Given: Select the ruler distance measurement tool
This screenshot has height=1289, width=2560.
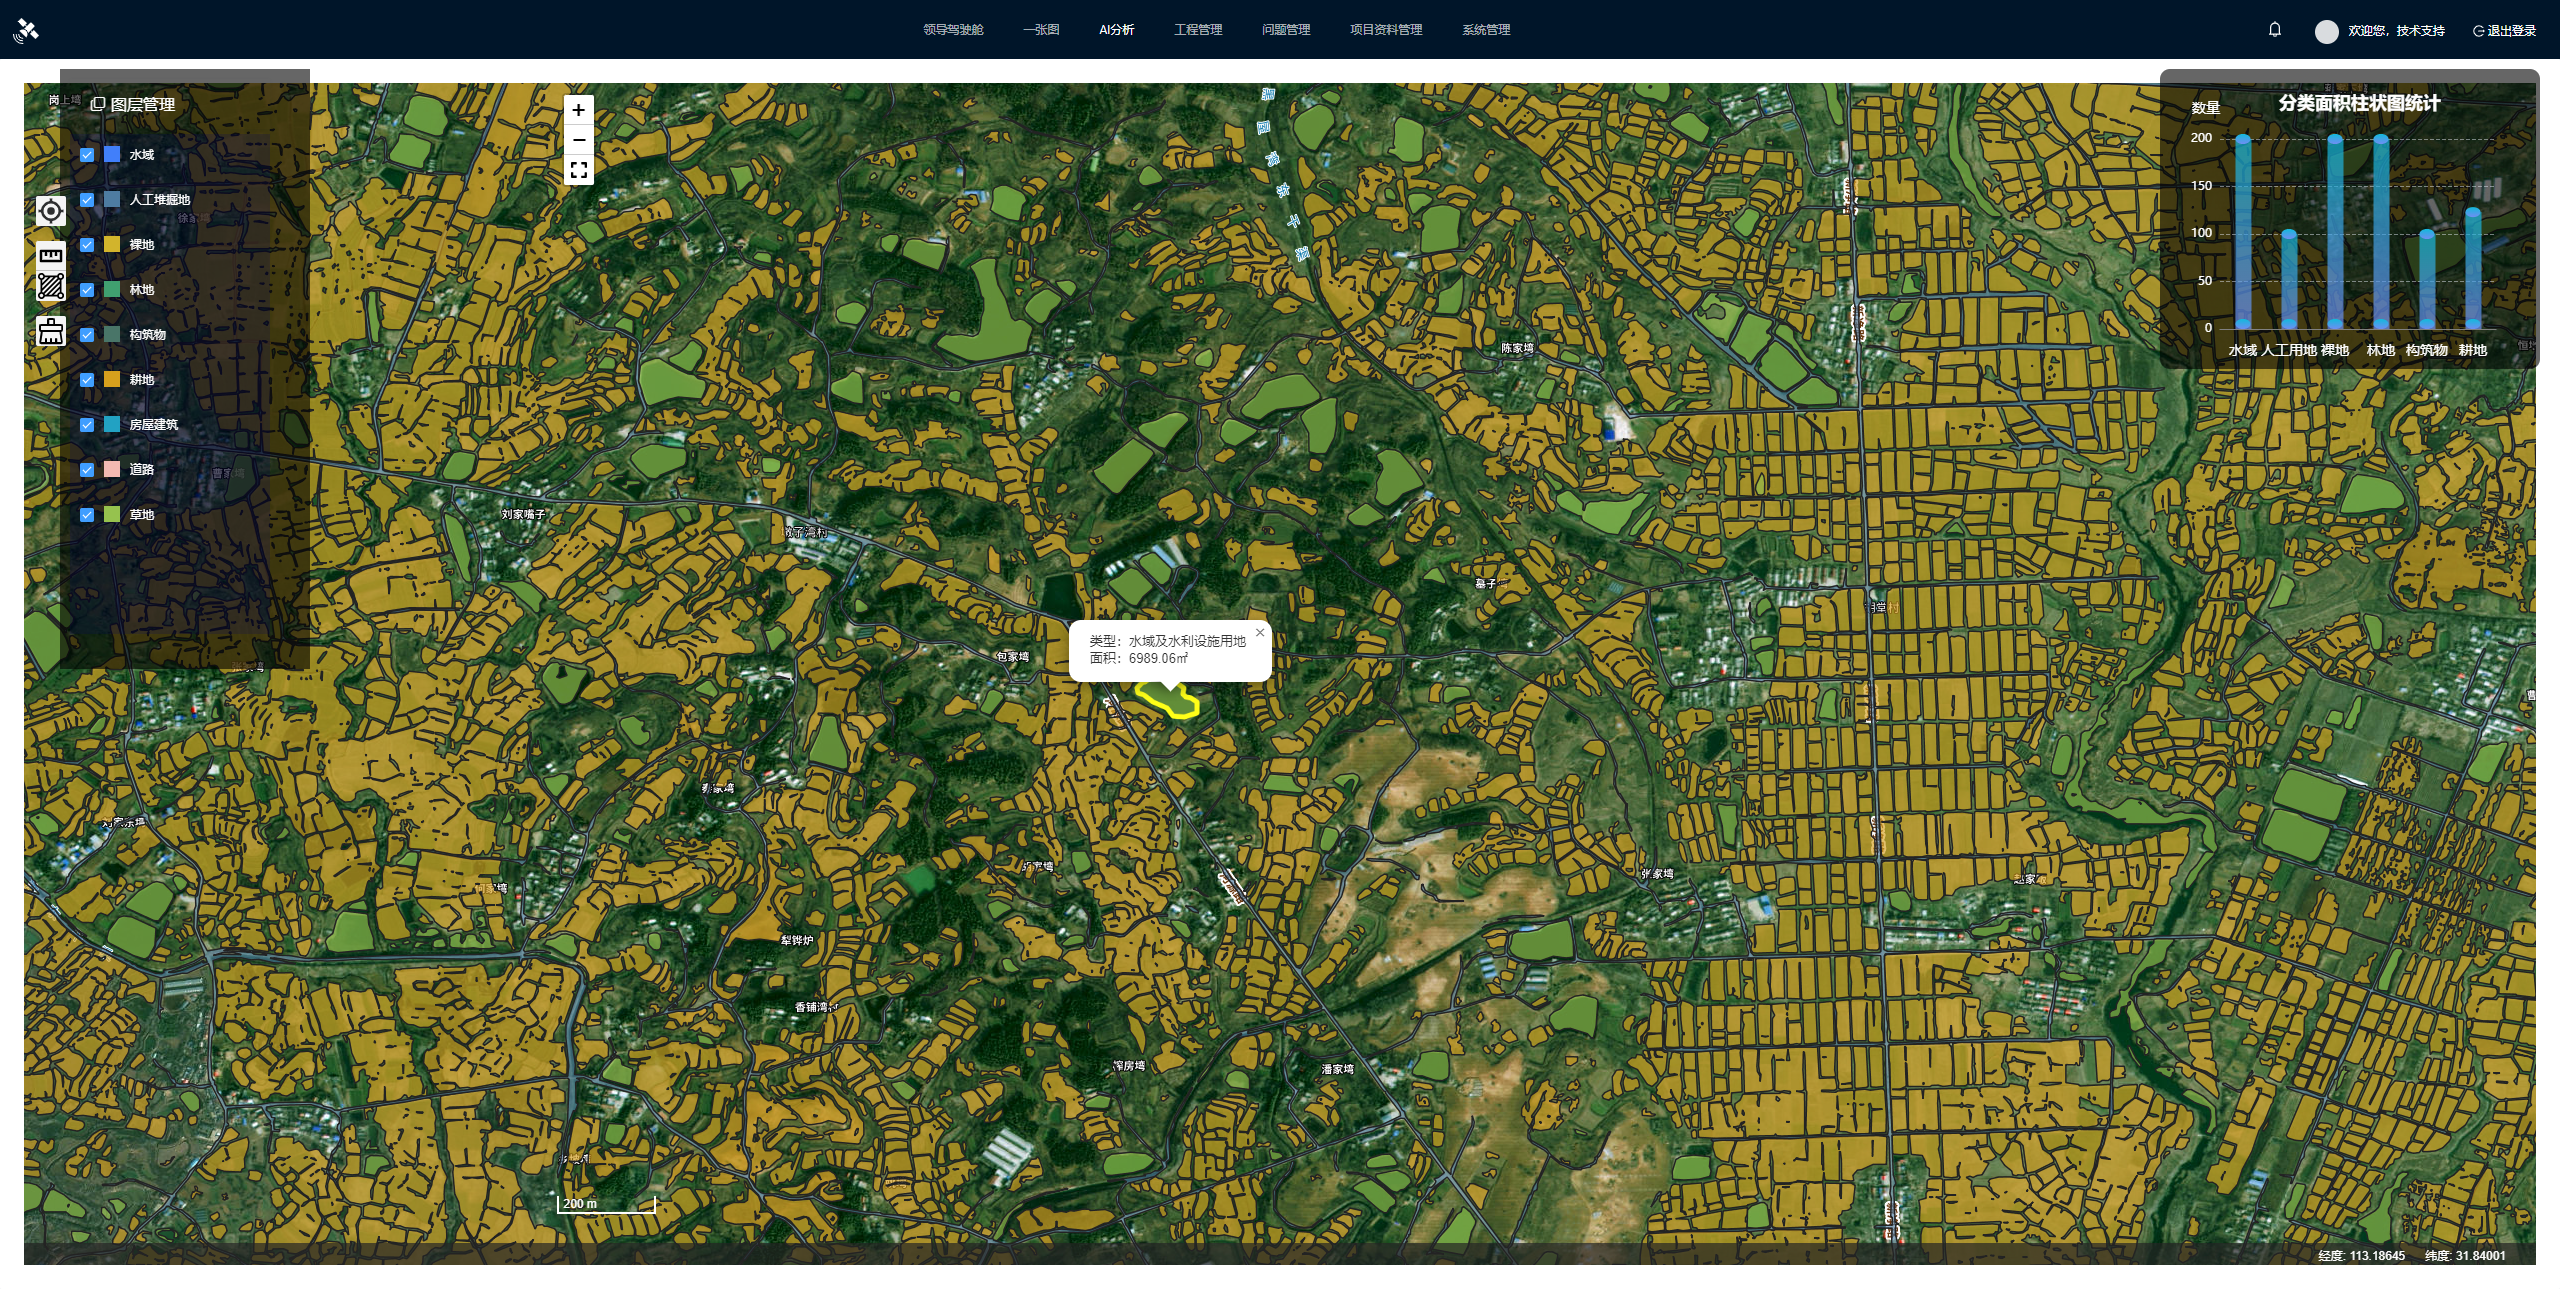Looking at the screenshot, I should 51,255.
